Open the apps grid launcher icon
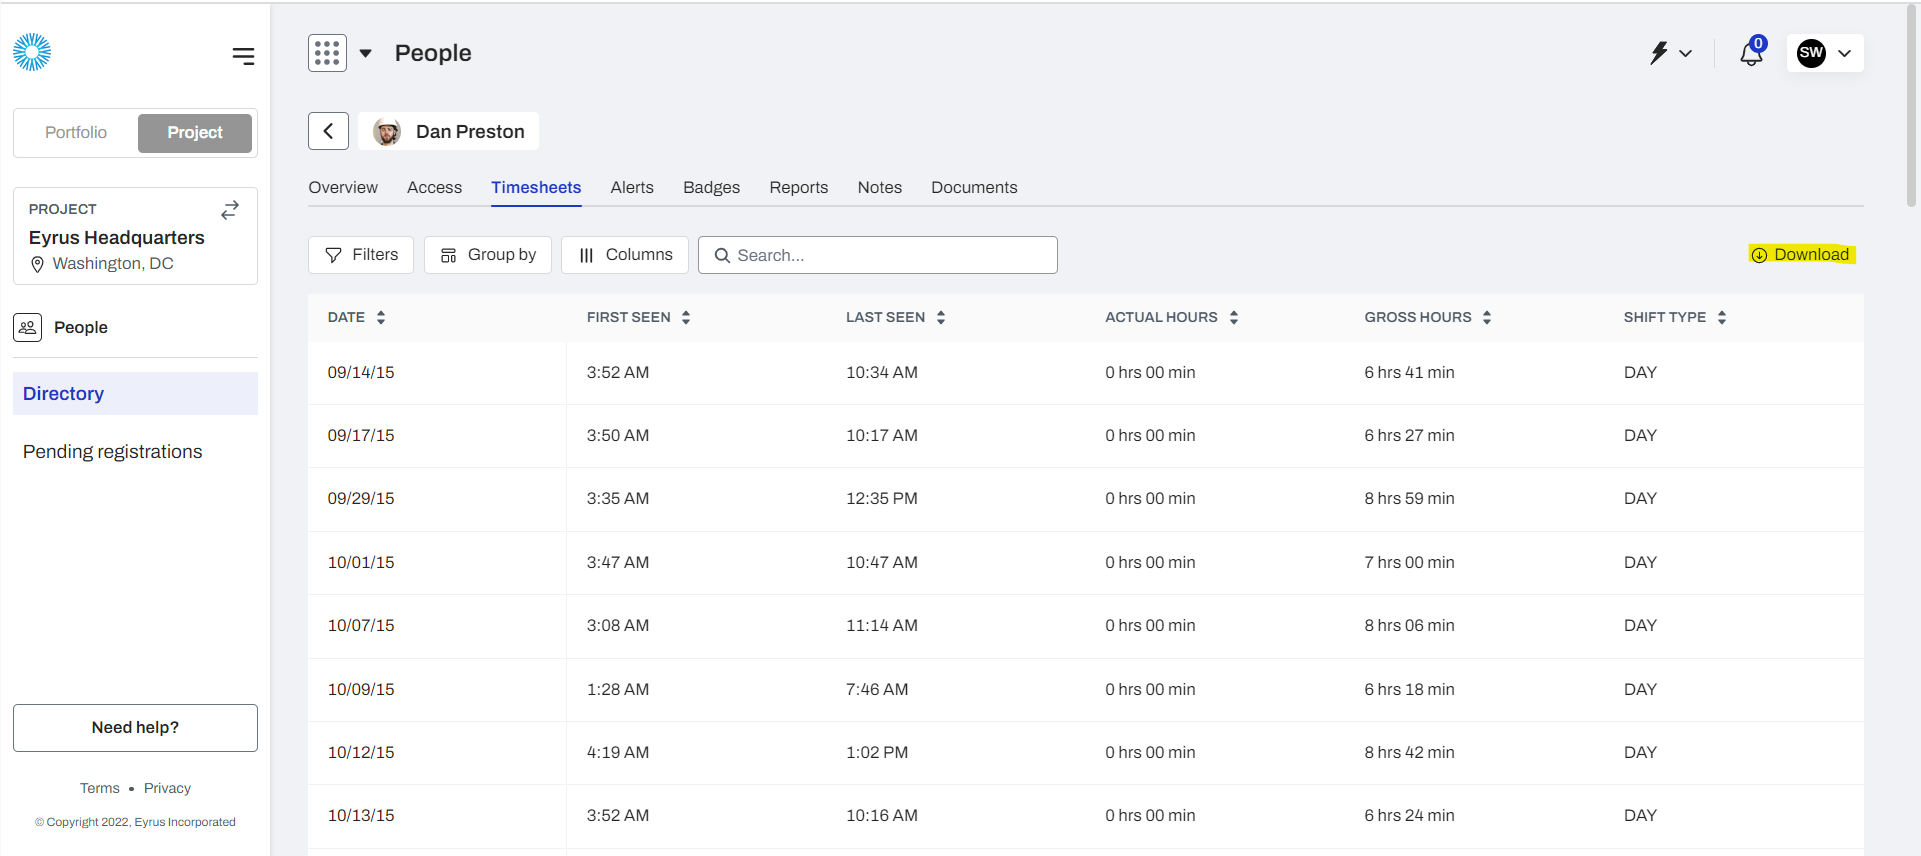 tap(327, 53)
